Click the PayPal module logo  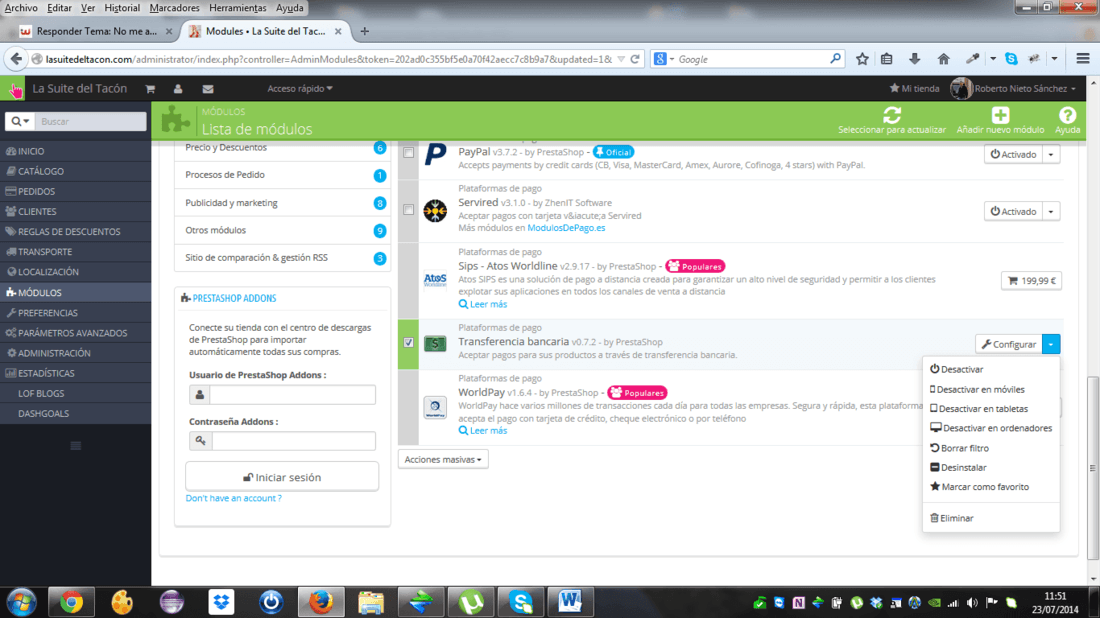pos(435,153)
